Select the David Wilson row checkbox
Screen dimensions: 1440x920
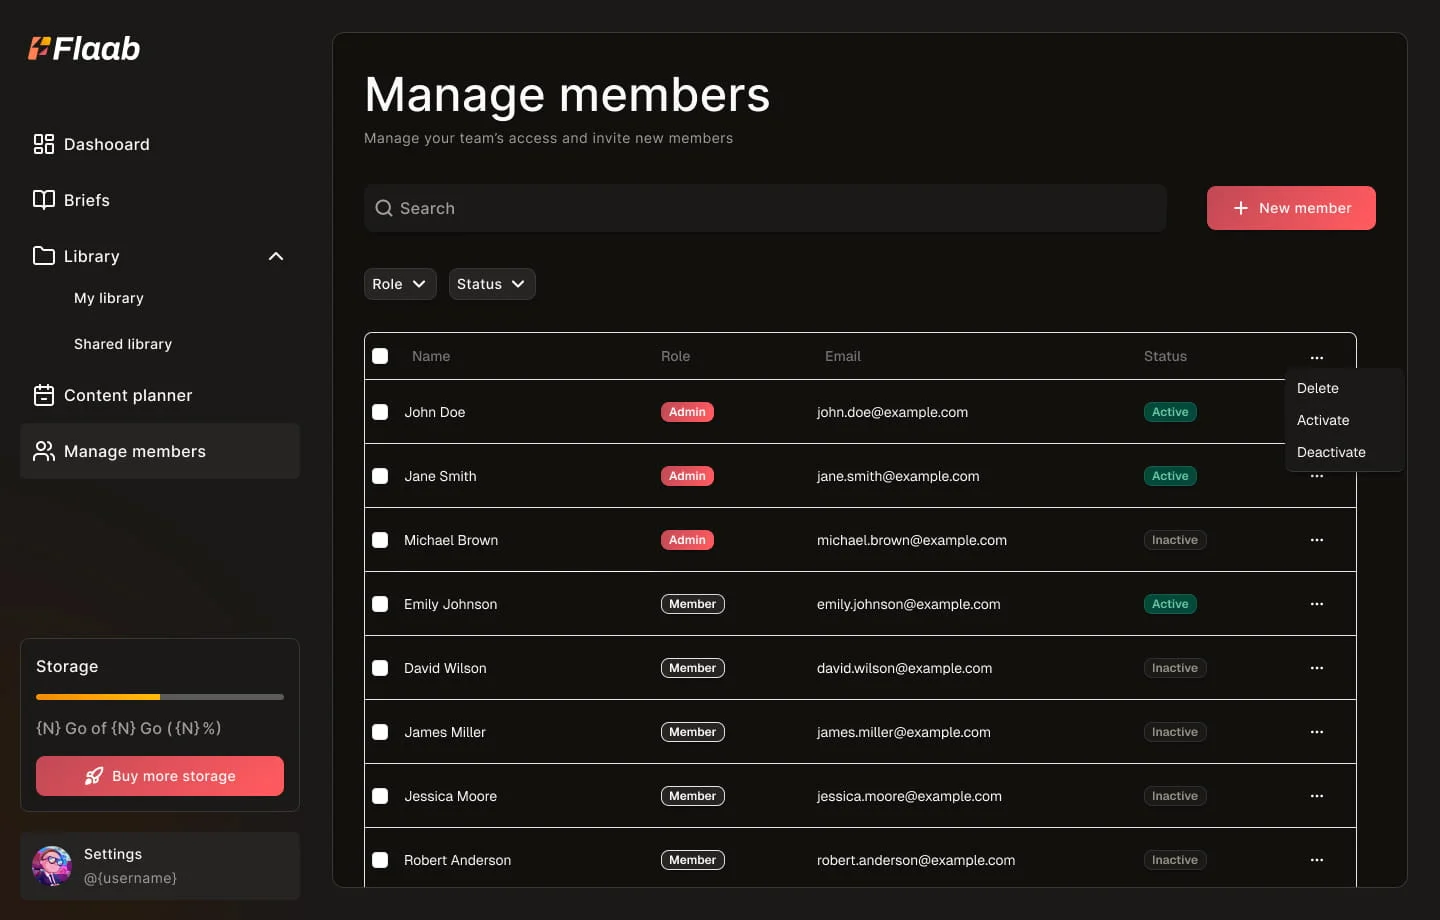coord(380,668)
